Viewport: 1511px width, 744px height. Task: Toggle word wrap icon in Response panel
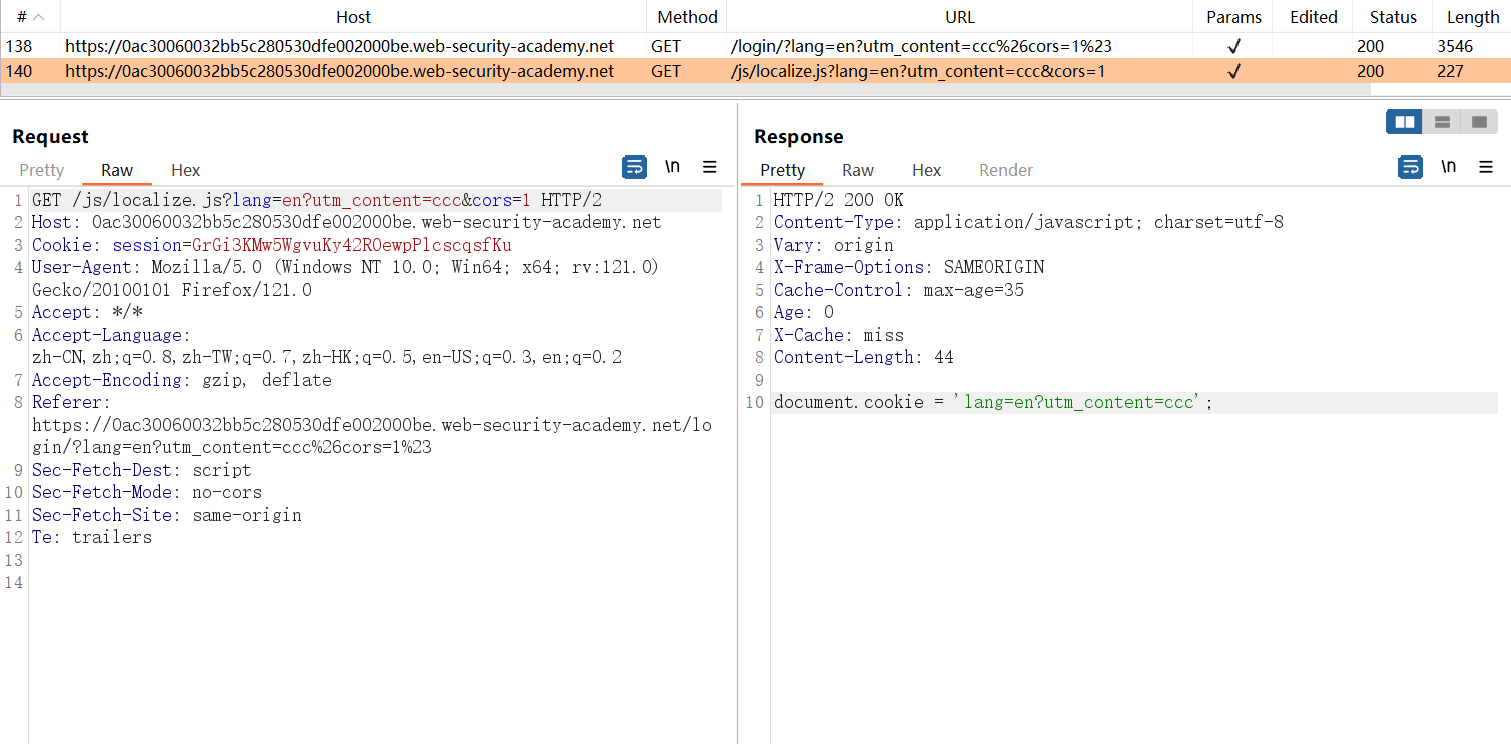pyautogui.click(x=1410, y=167)
